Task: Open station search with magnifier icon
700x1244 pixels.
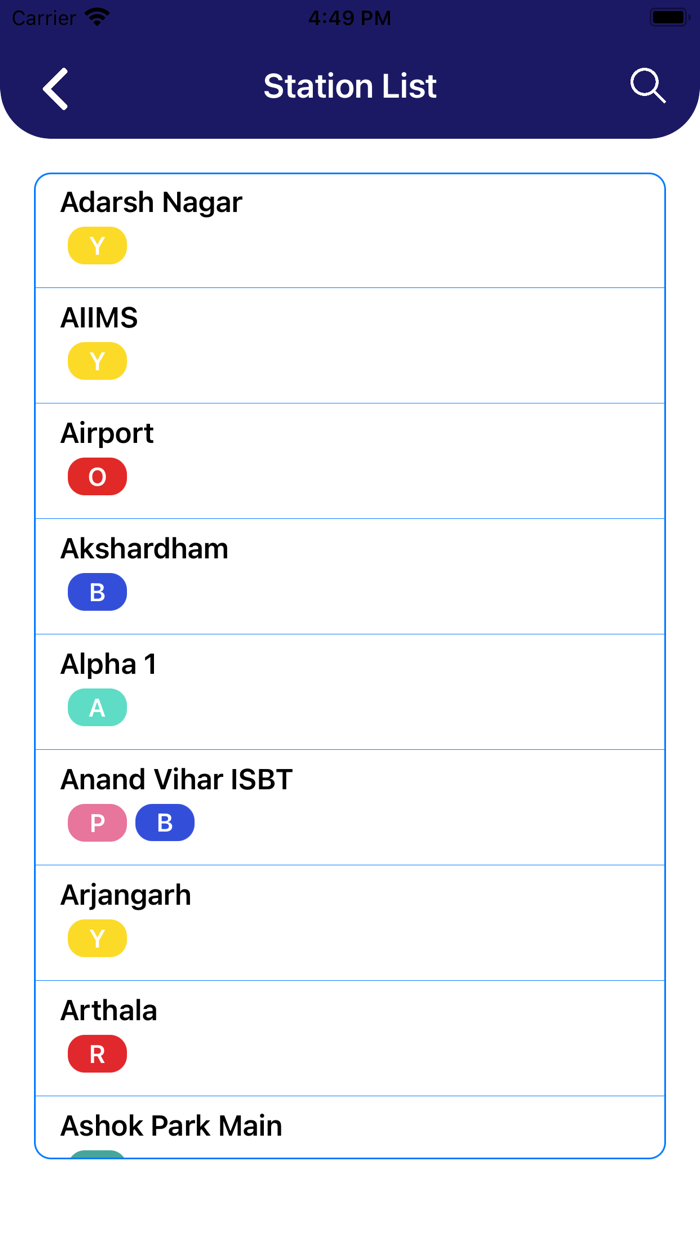Action: pos(647,86)
